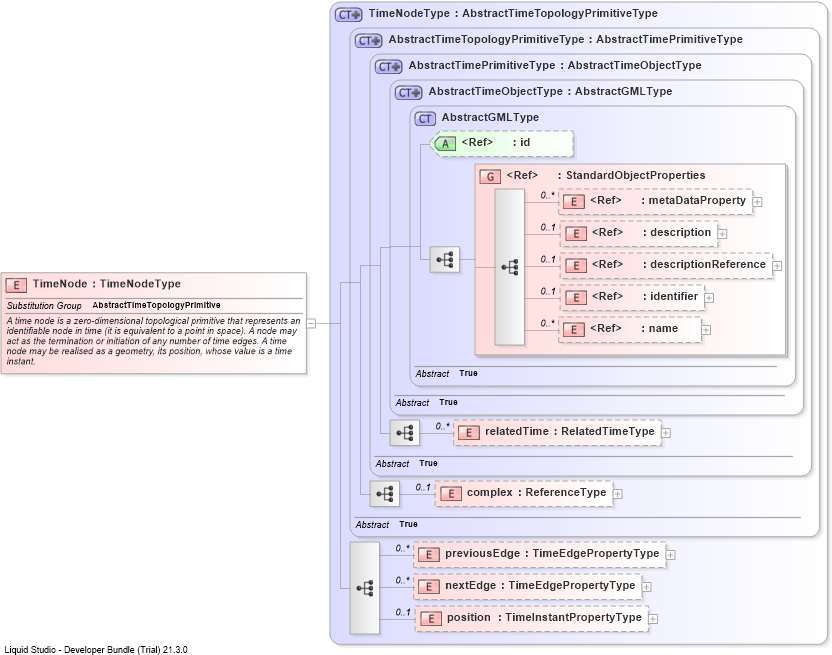
Task: Select the nextEdge : TimeEdgePropertyType label
Action: [540, 585]
